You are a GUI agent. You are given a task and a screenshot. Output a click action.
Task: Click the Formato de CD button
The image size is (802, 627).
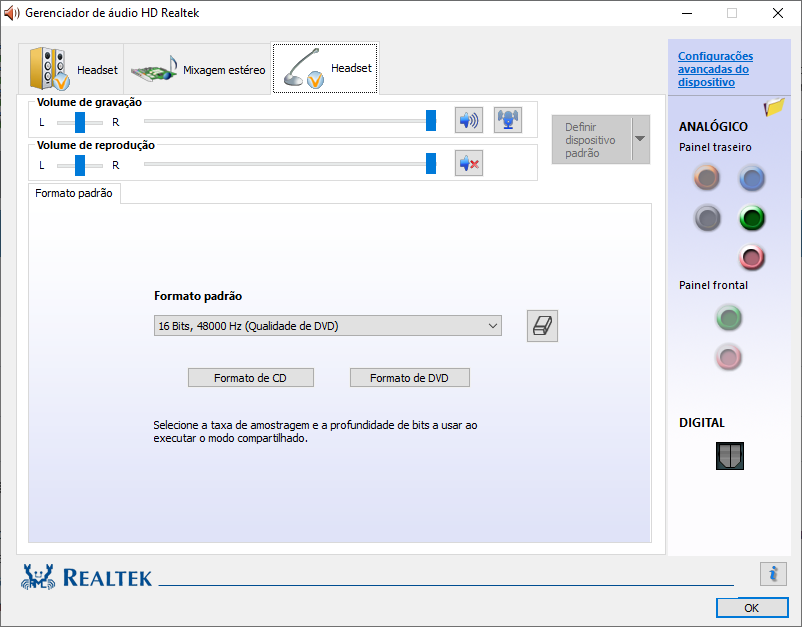(x=251, y=378)
